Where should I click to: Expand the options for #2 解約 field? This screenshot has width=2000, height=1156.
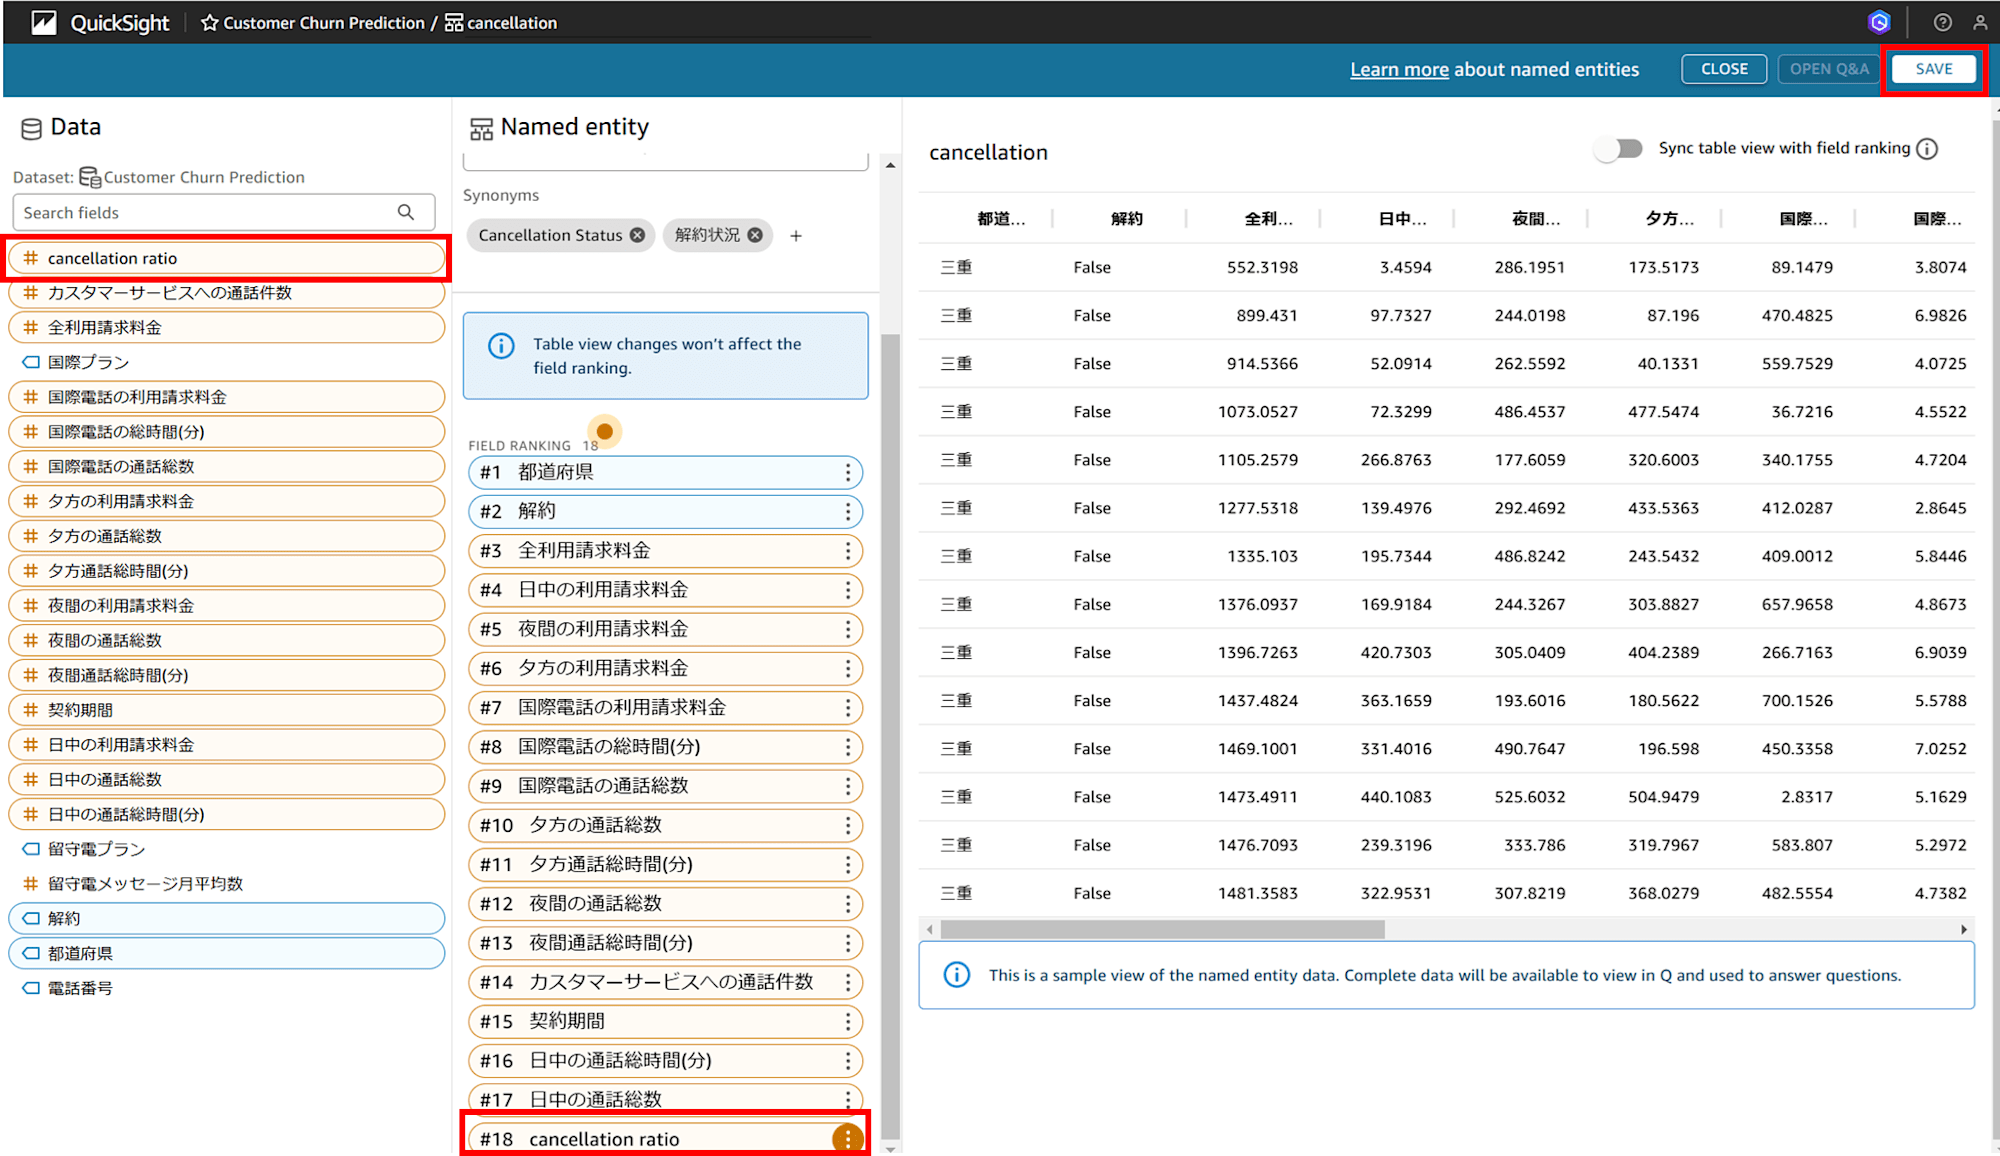click(x=849, y=511)
